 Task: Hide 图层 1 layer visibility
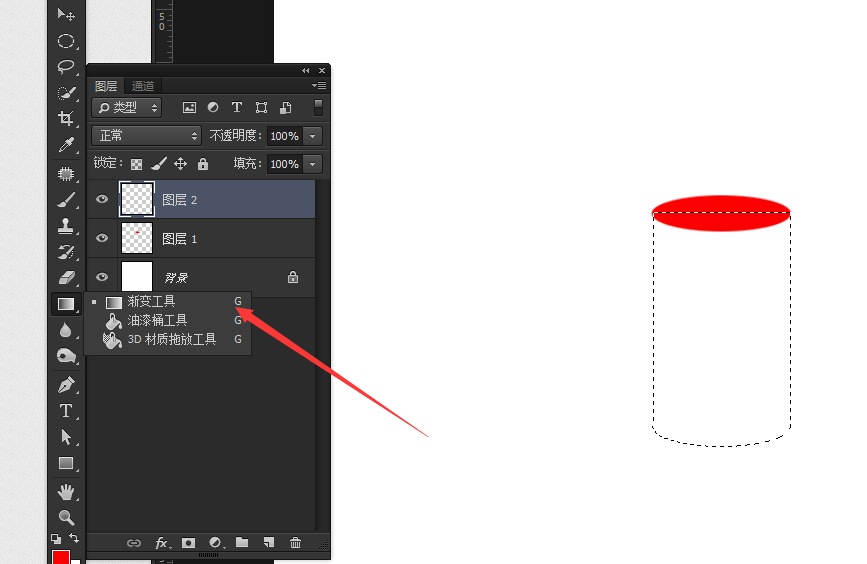point(102,238)
